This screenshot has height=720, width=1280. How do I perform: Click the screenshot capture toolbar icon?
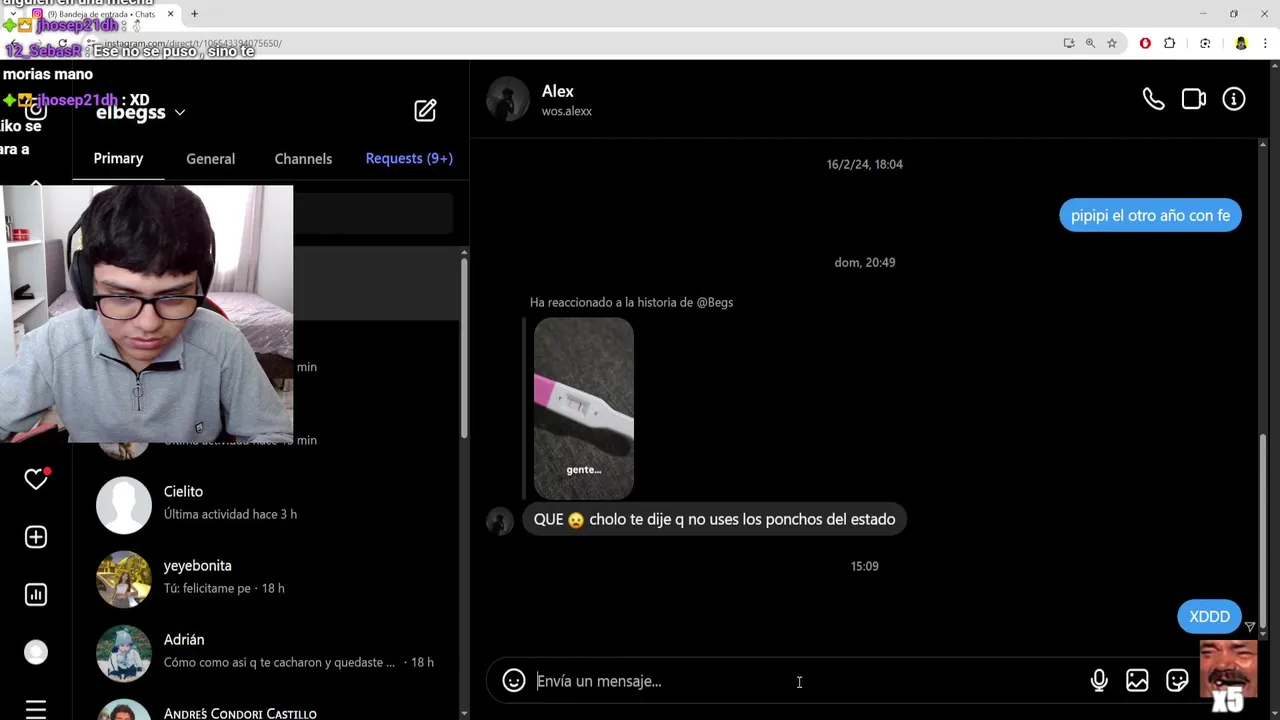pyautogui.click(x=1205, y=43)
